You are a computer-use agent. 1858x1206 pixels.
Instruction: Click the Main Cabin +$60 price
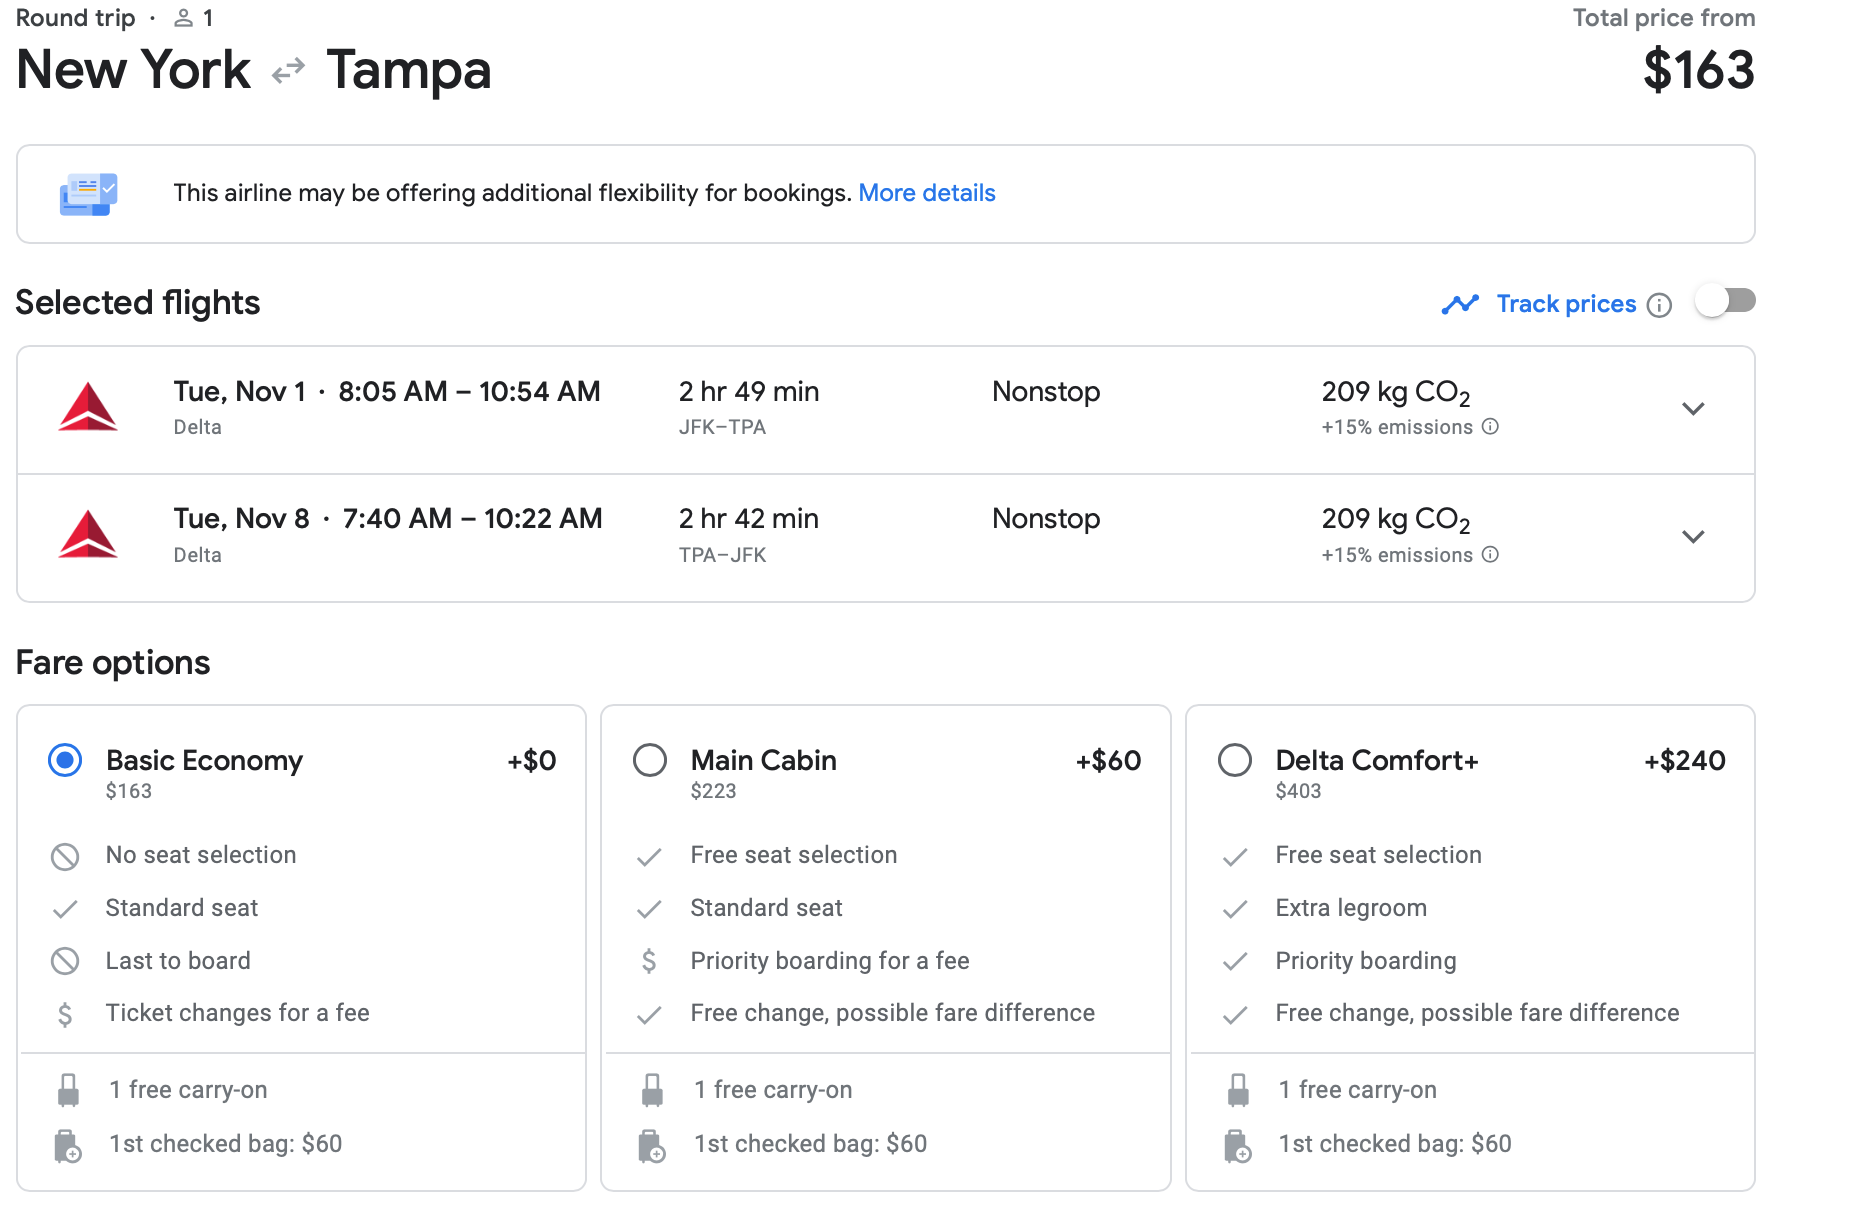pos(1108,761)
